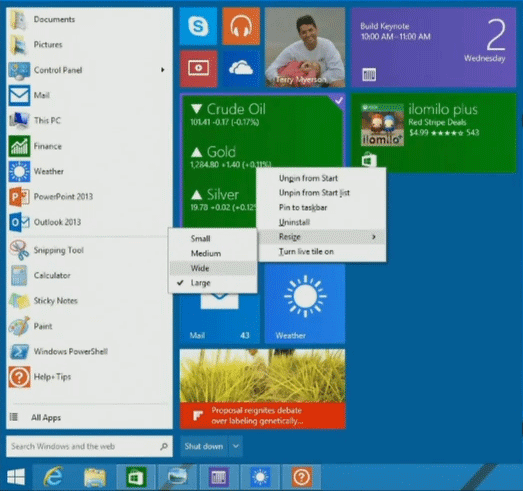This screenshot has width=523, height=491.
Task: Open Terry Myerson people tile
Action: (x=305, y=48)
